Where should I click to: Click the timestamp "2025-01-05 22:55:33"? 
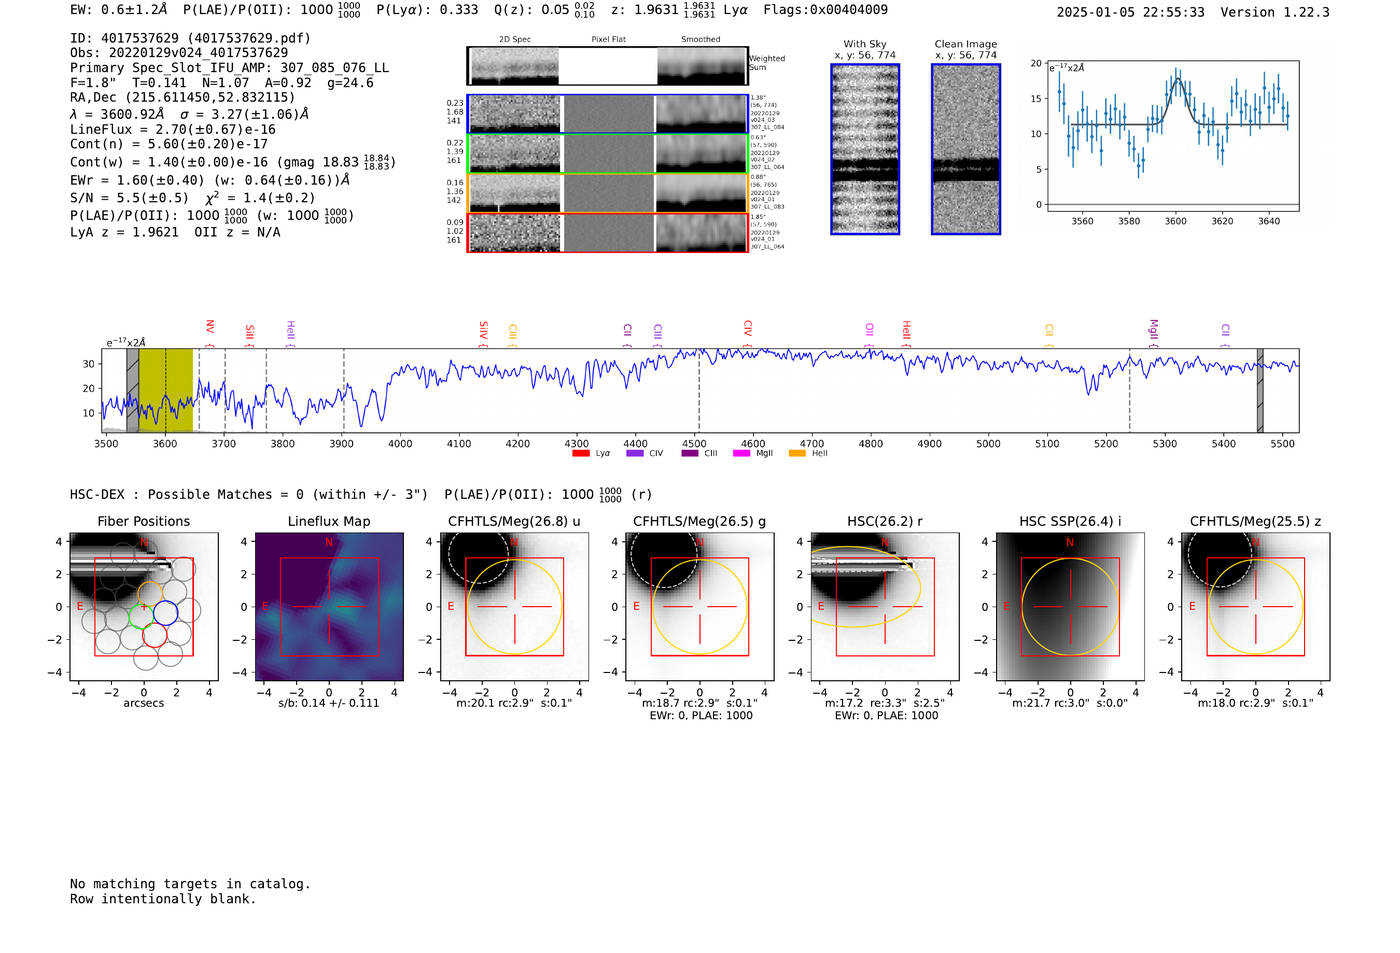1131,12
